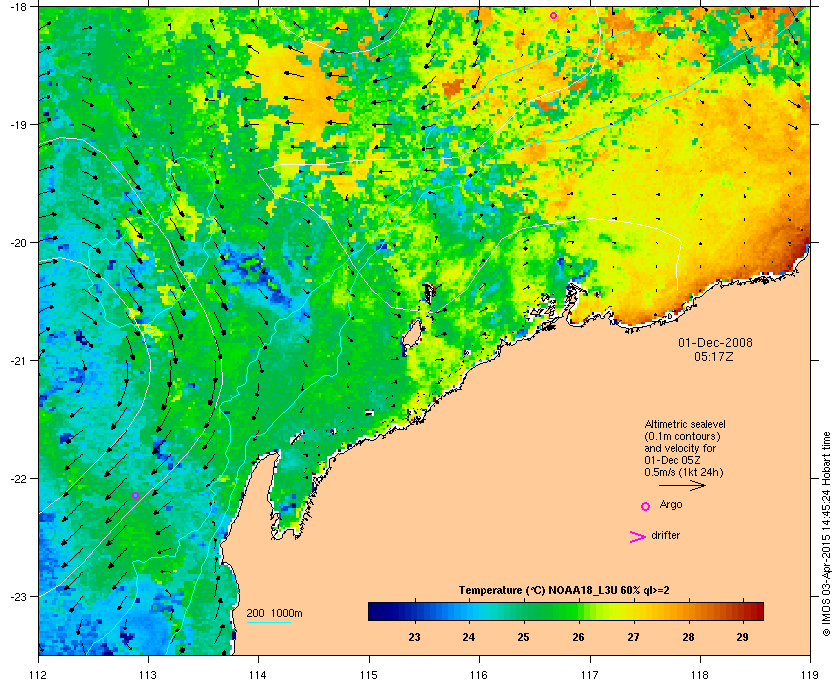This screenshot has height=680, width=840.
Task: Click the '(0.1m contours)' legend text
Action: point(682,436)
